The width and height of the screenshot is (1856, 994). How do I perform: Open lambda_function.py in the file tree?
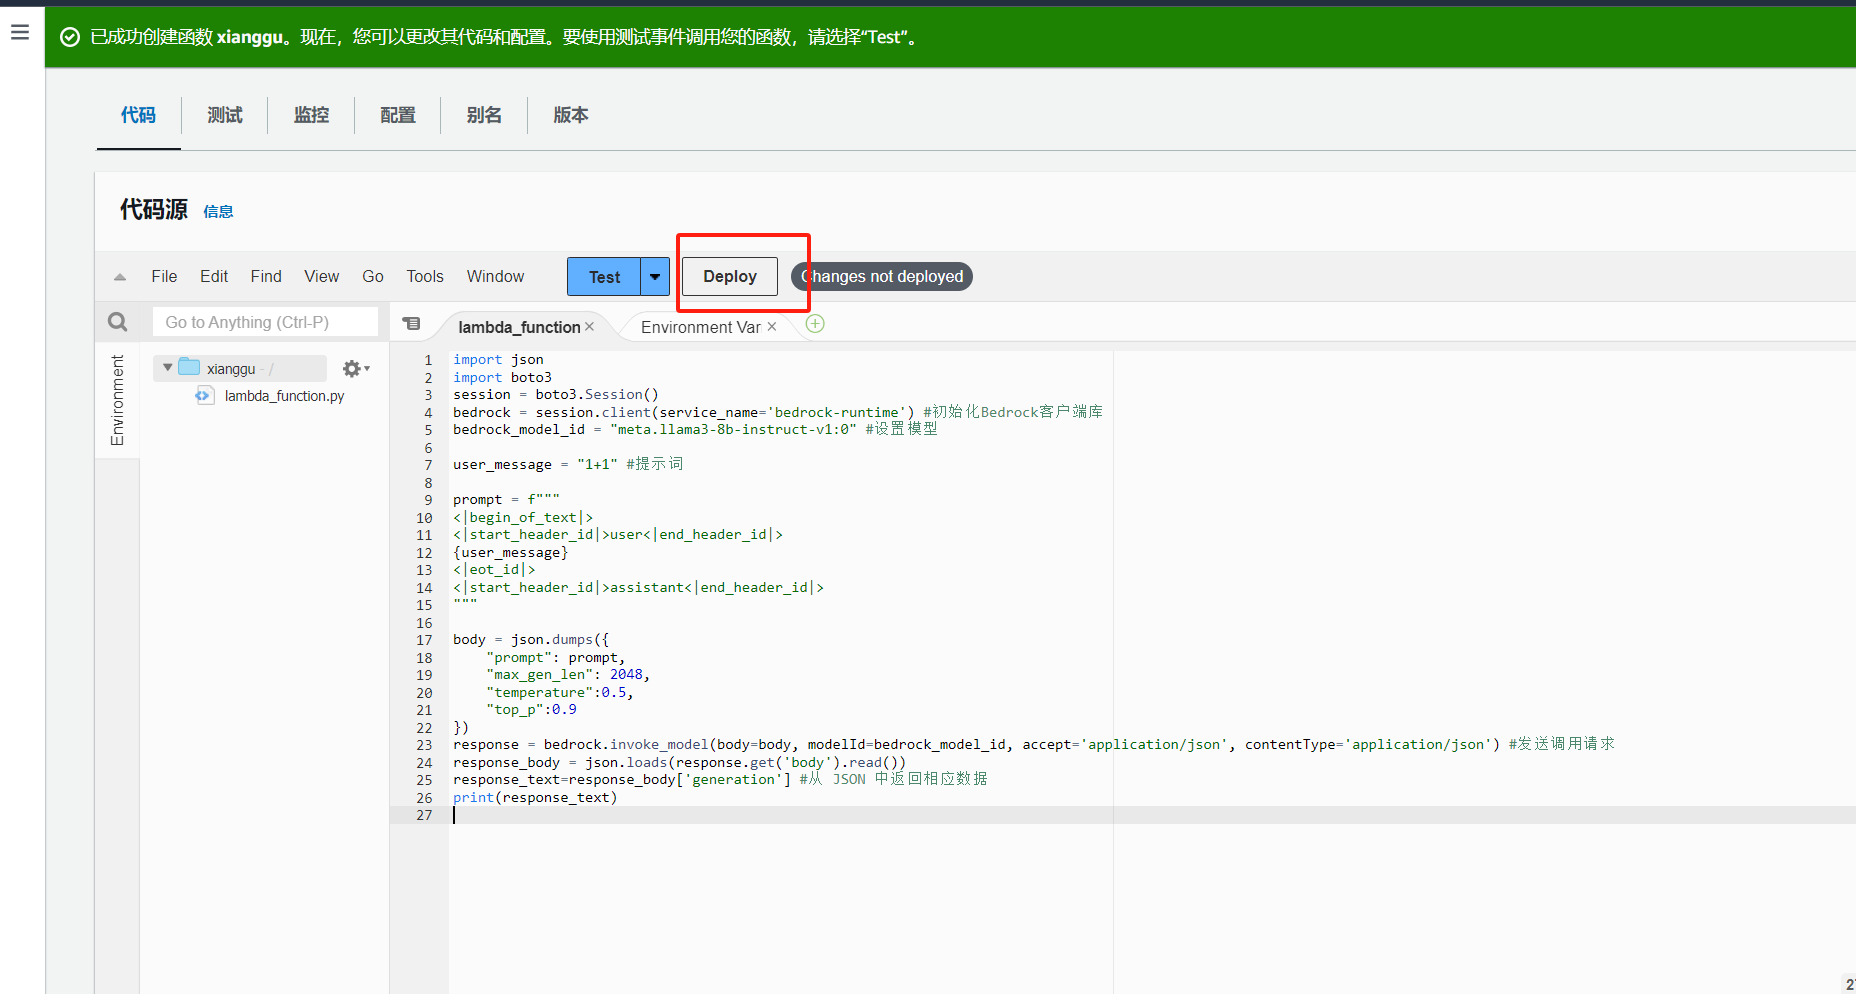pos(284,396)
